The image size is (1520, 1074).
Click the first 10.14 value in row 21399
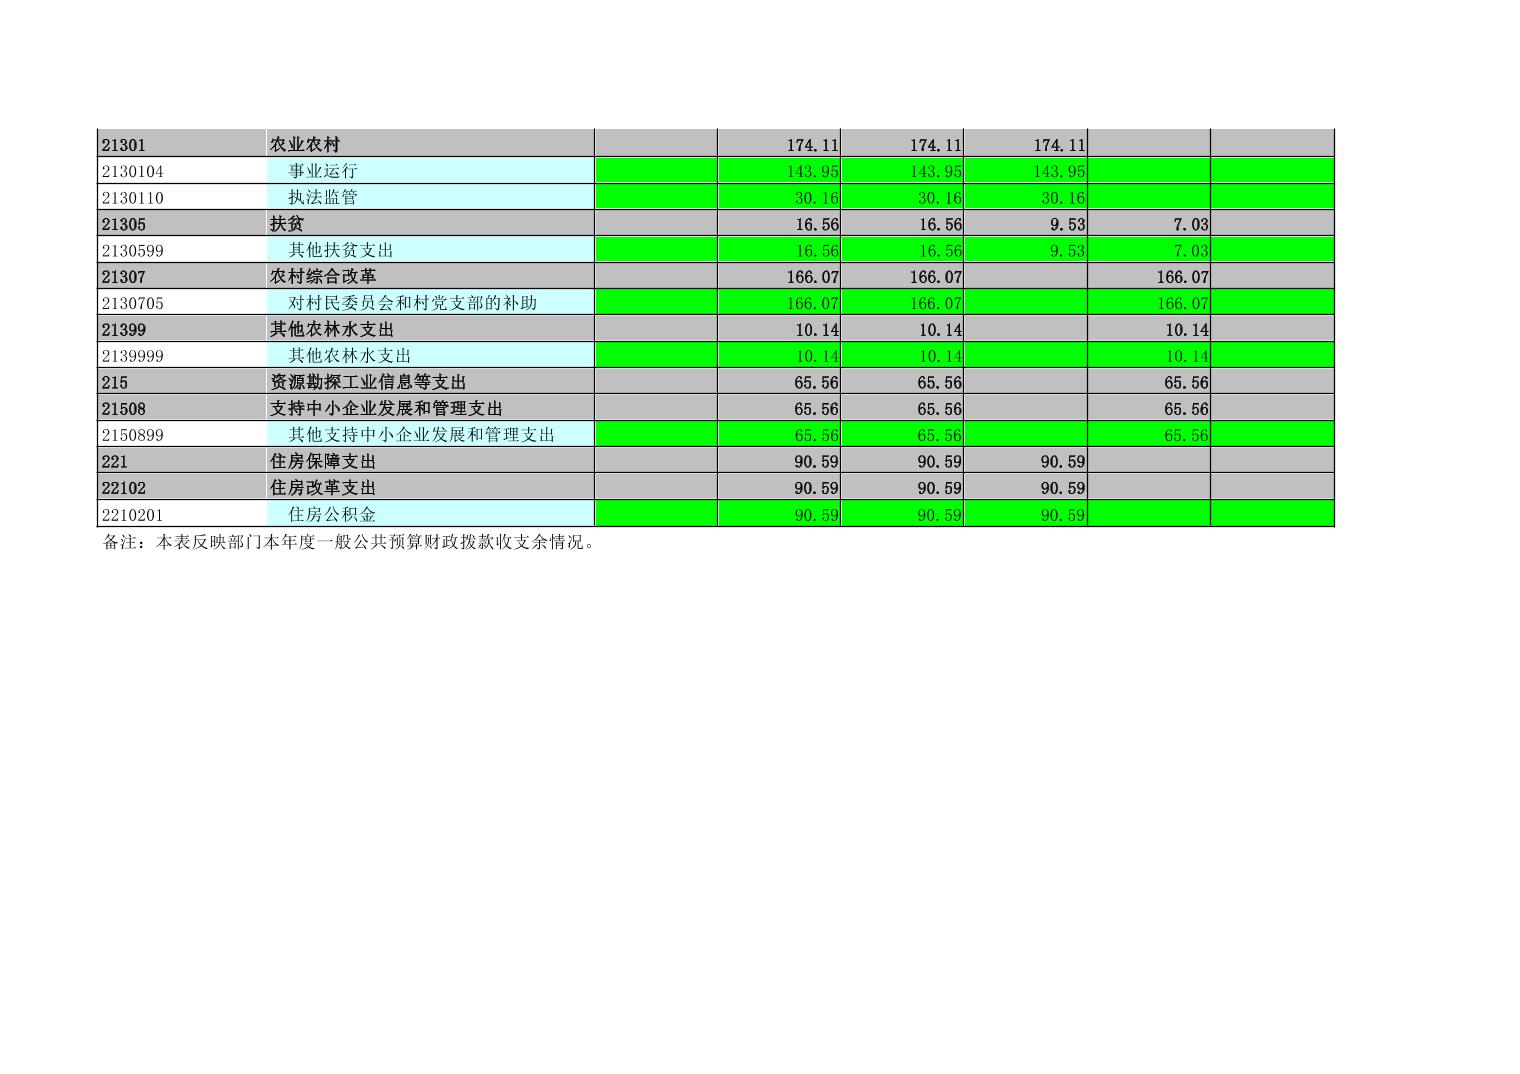(817, 330)
